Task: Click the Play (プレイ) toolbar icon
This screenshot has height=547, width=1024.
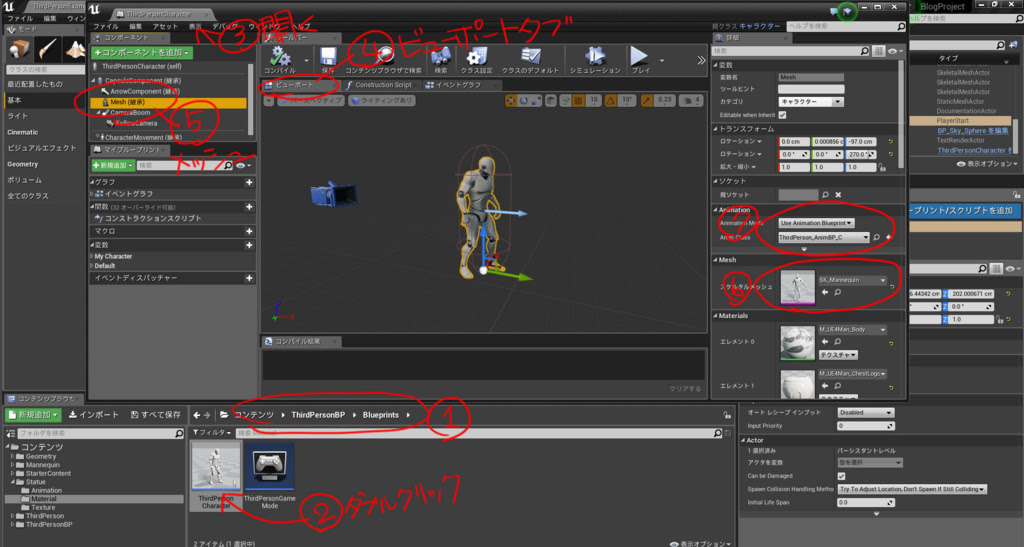Action: 639,56
